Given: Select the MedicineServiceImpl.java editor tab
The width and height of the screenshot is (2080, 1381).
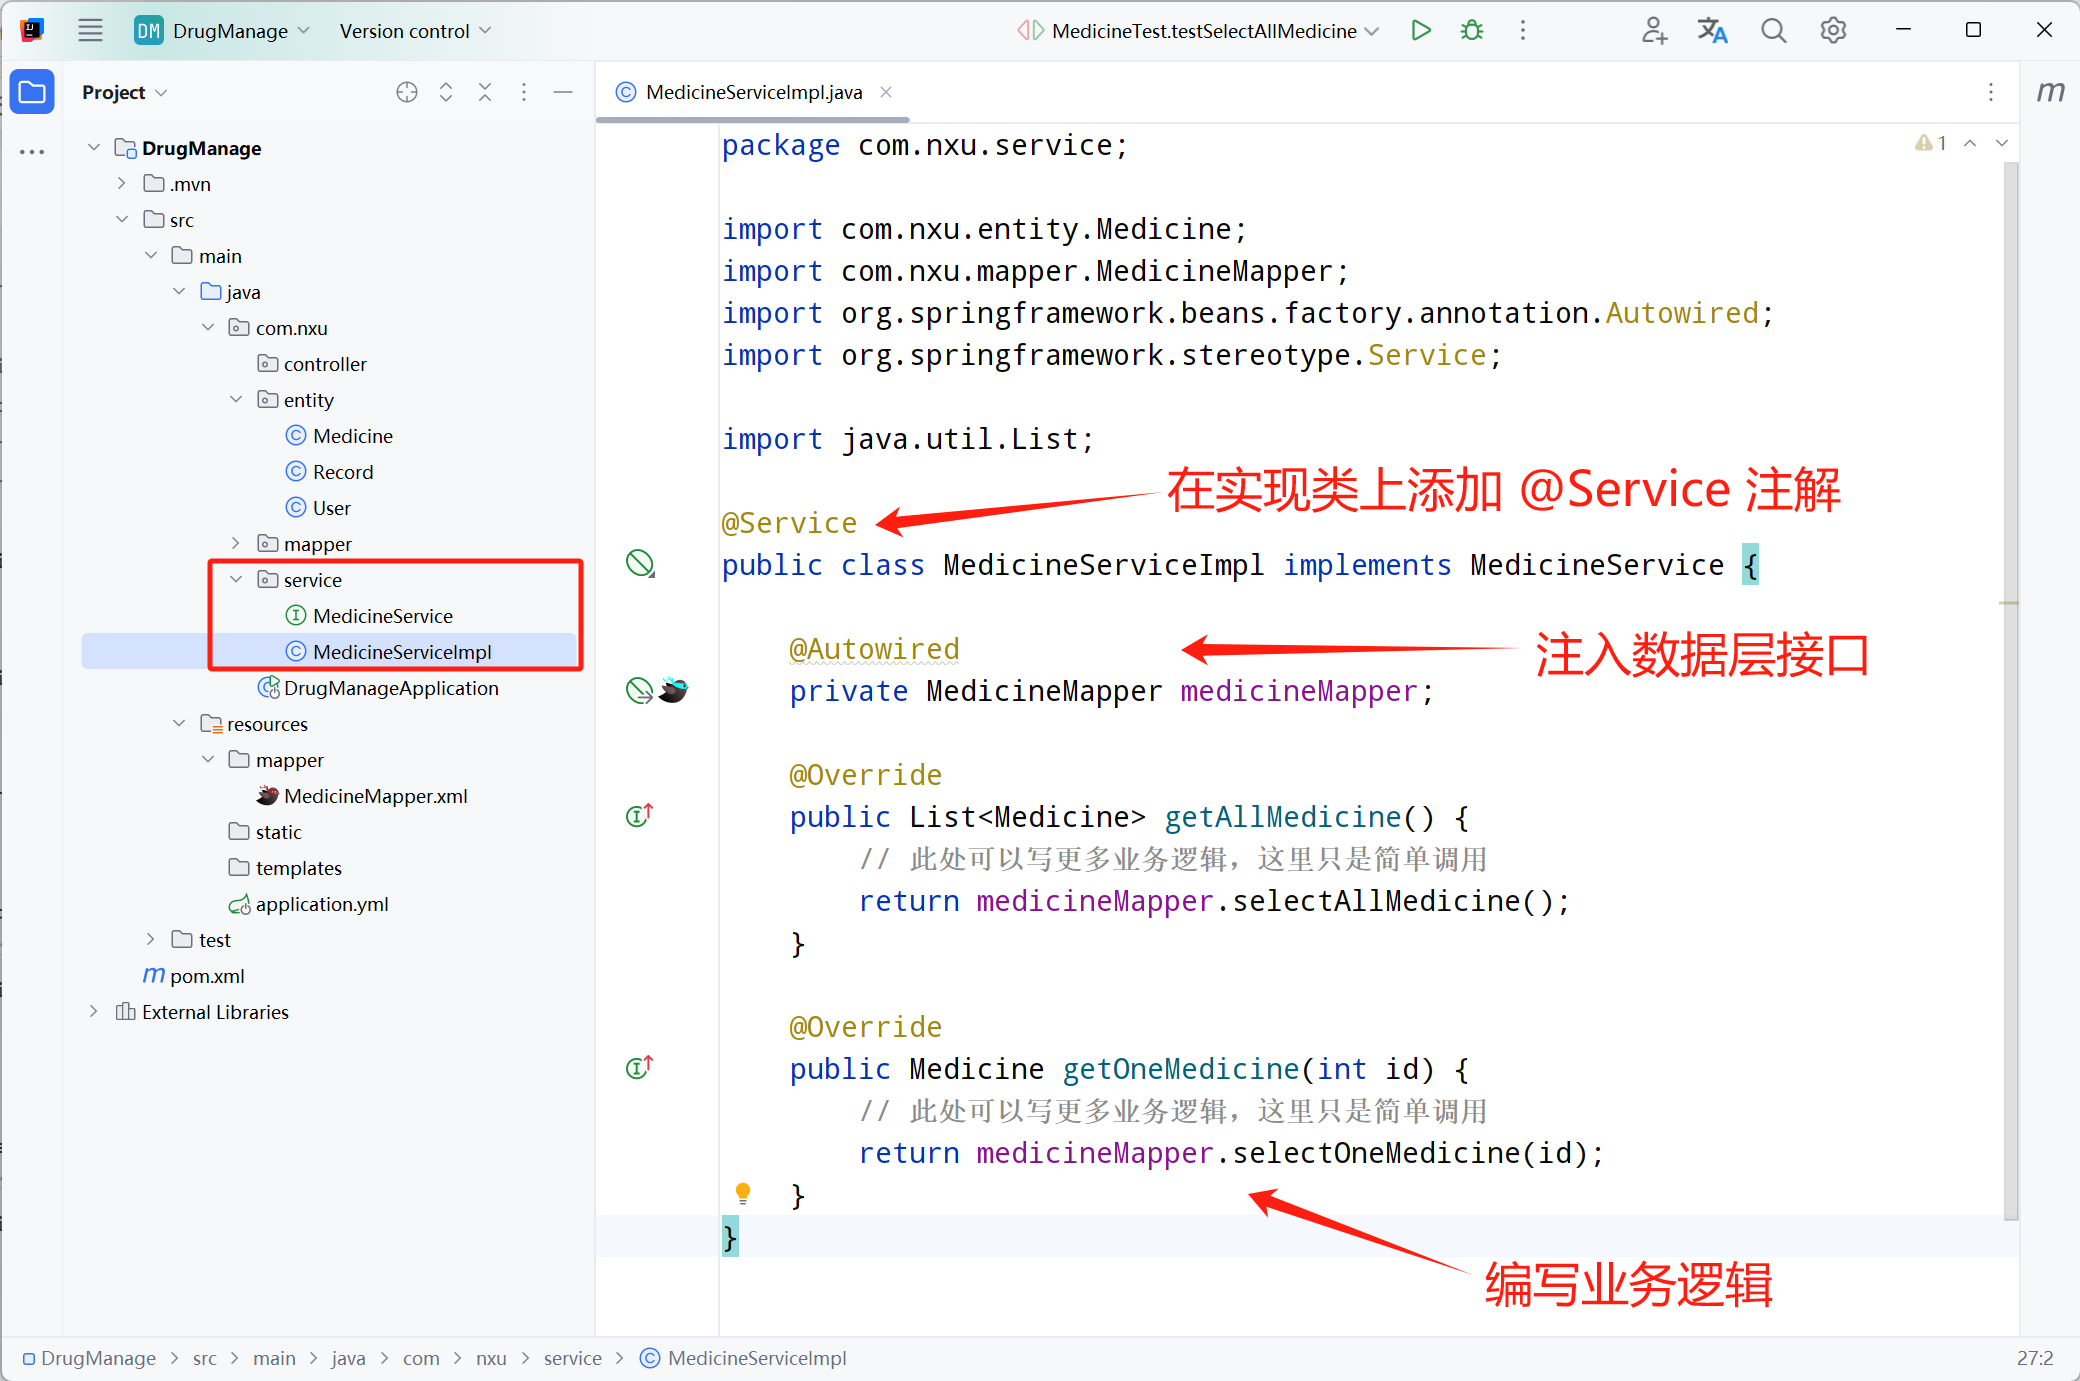Looking at the screenshot, I should click(x=752, y=92).
